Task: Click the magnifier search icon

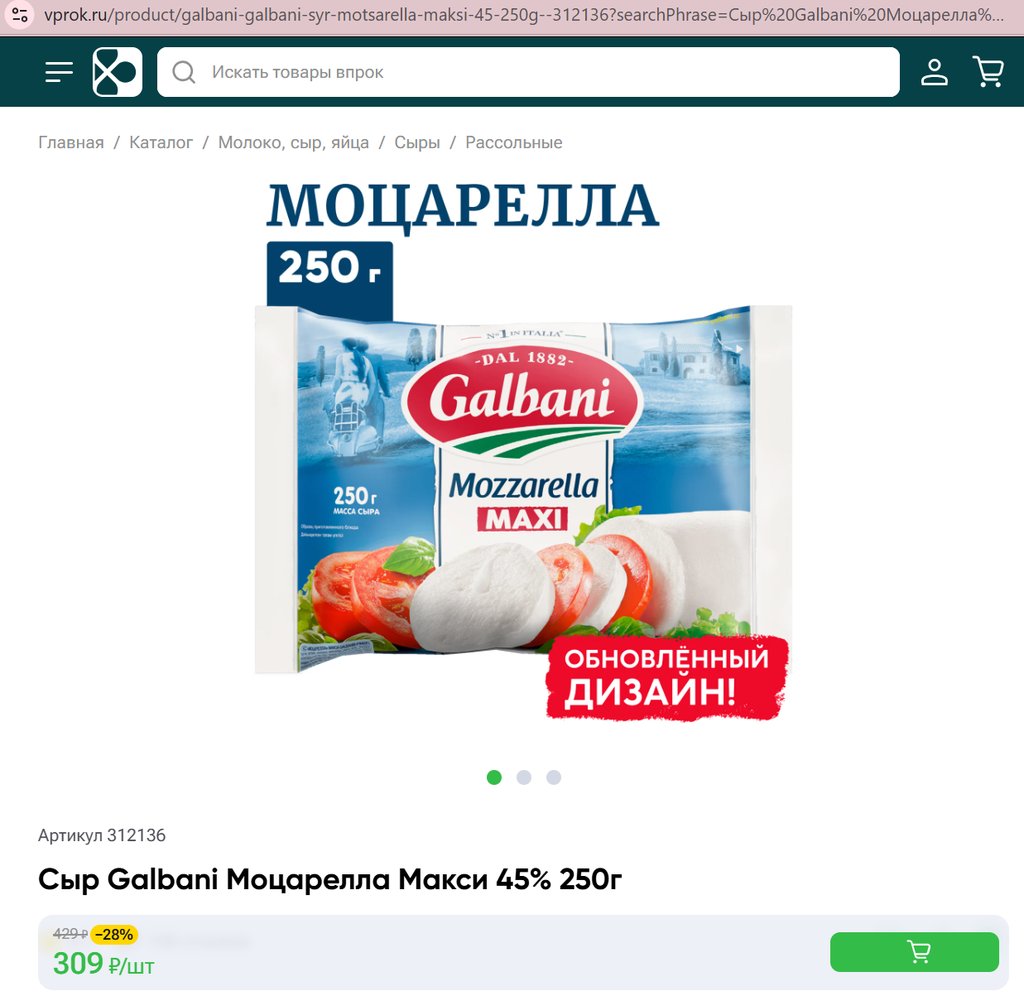Action: (x=184, y=72)
